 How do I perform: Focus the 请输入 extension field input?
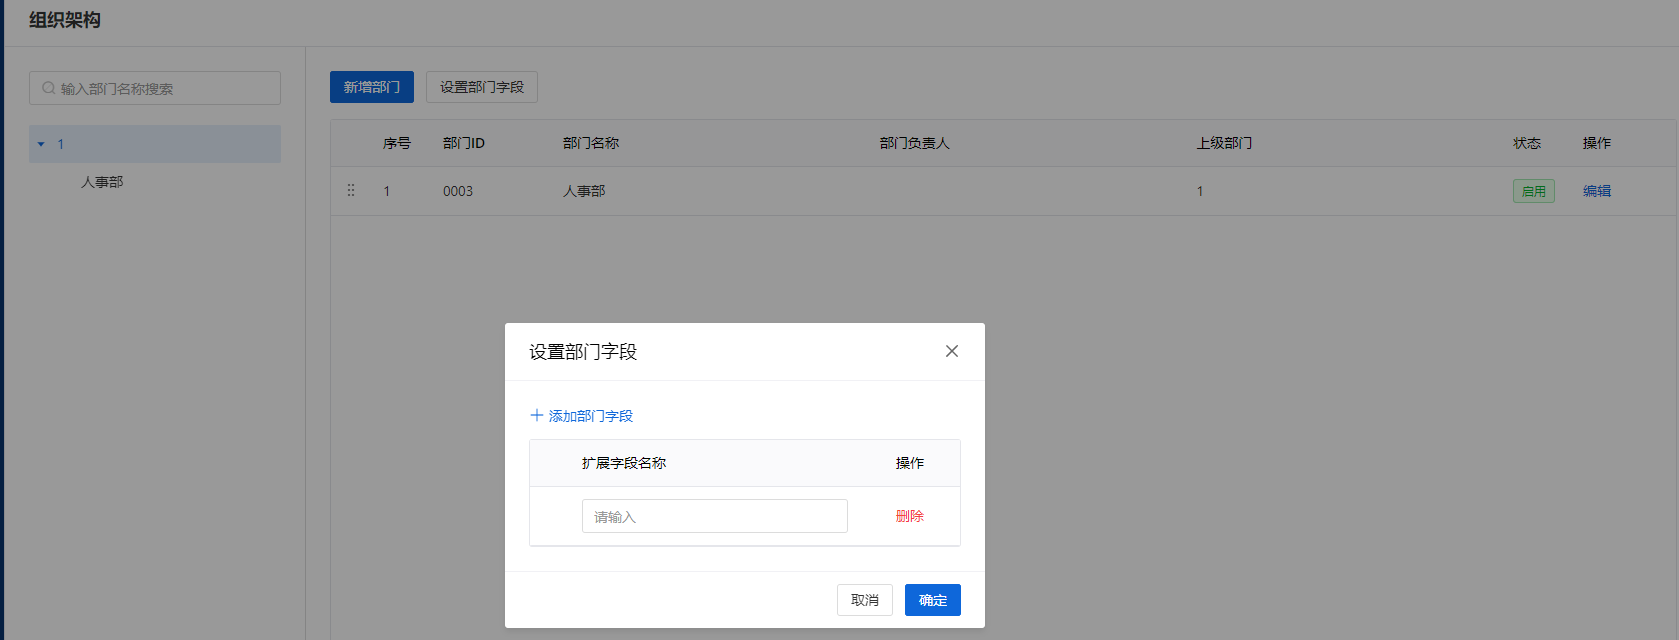click(714, 516)
